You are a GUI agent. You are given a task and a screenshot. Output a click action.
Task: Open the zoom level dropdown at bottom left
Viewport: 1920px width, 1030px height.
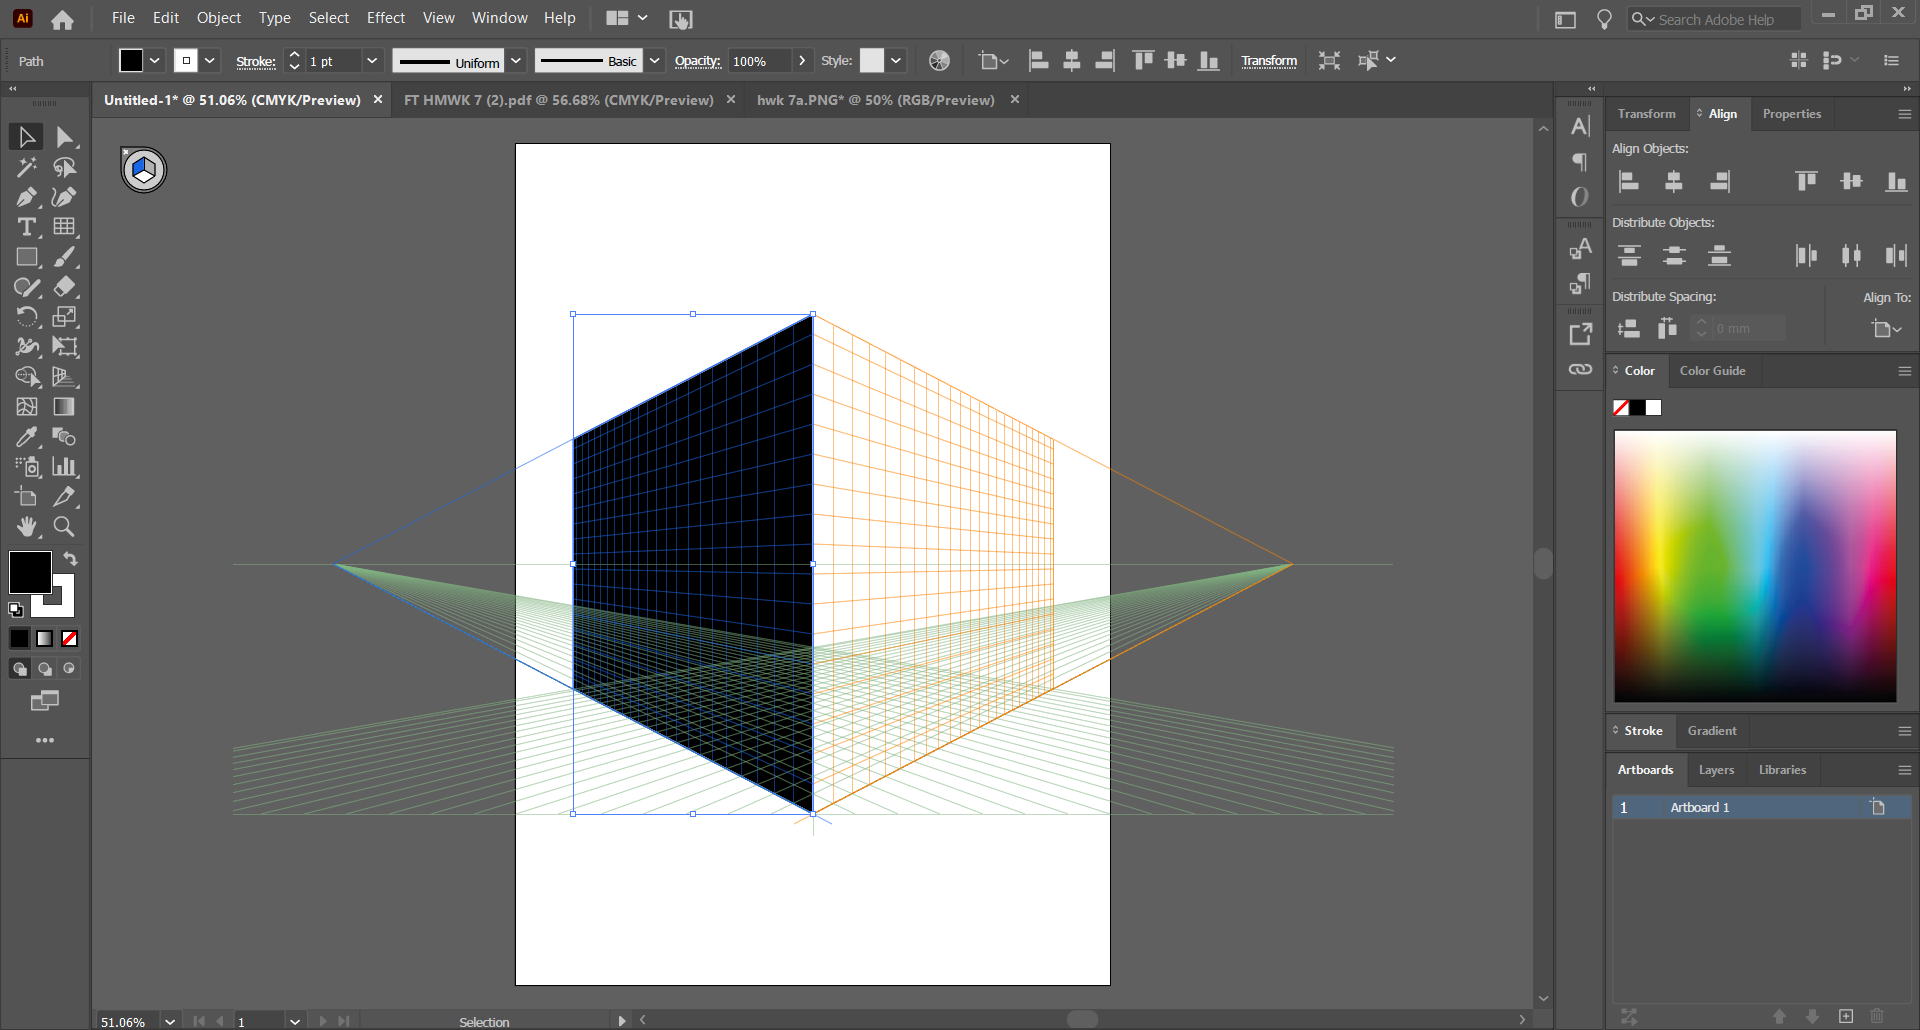[x=169, y=1022]
